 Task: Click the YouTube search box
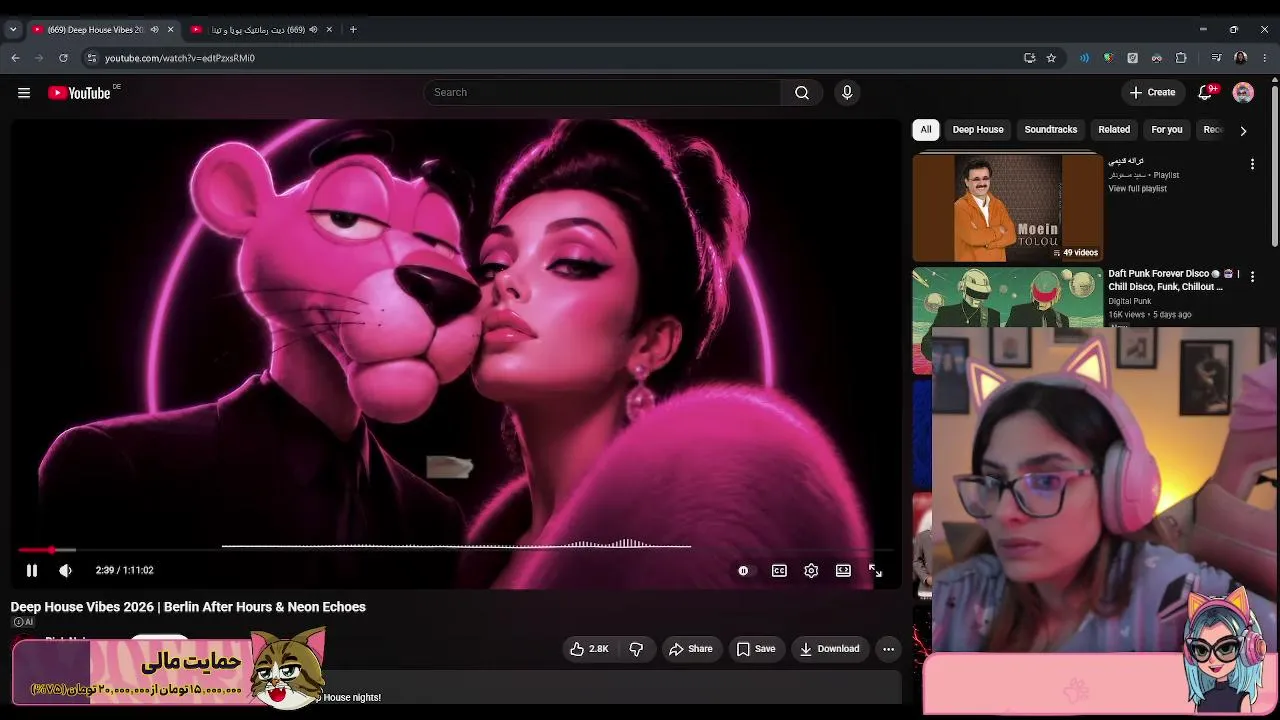(x=602, y=93)
